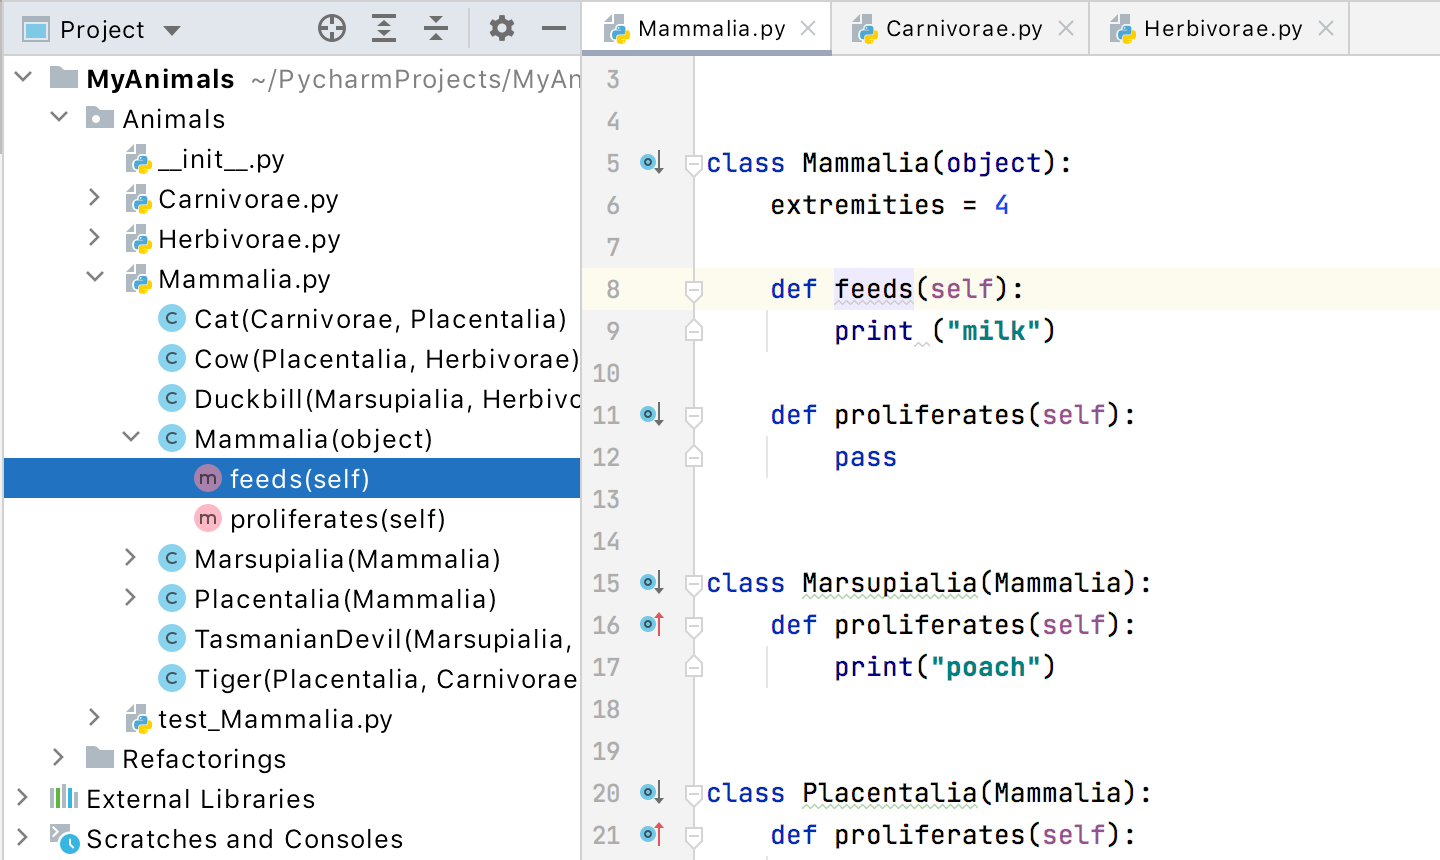Toggle code fold for feeds method on line 8

(693, 290)
